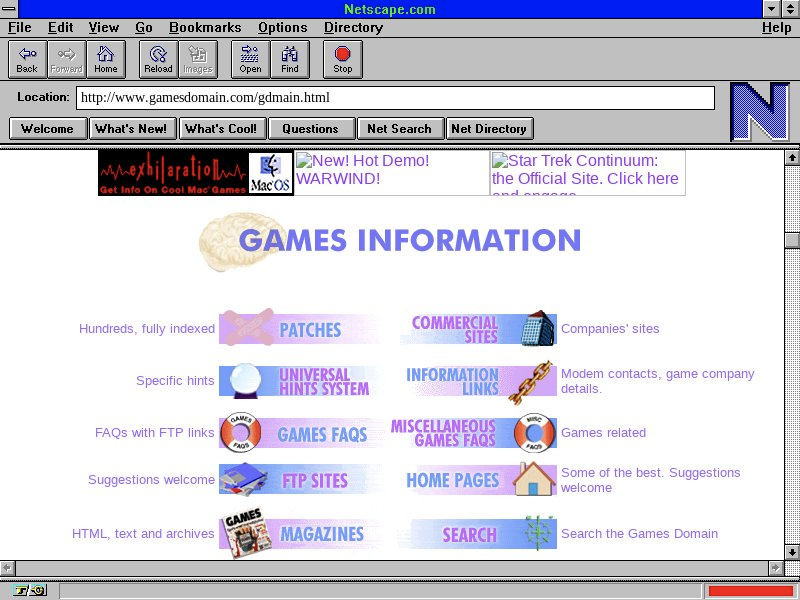Click the Location URL input field
The height and width of the screenshot is (600, 800).
click(x=395, y=98)
